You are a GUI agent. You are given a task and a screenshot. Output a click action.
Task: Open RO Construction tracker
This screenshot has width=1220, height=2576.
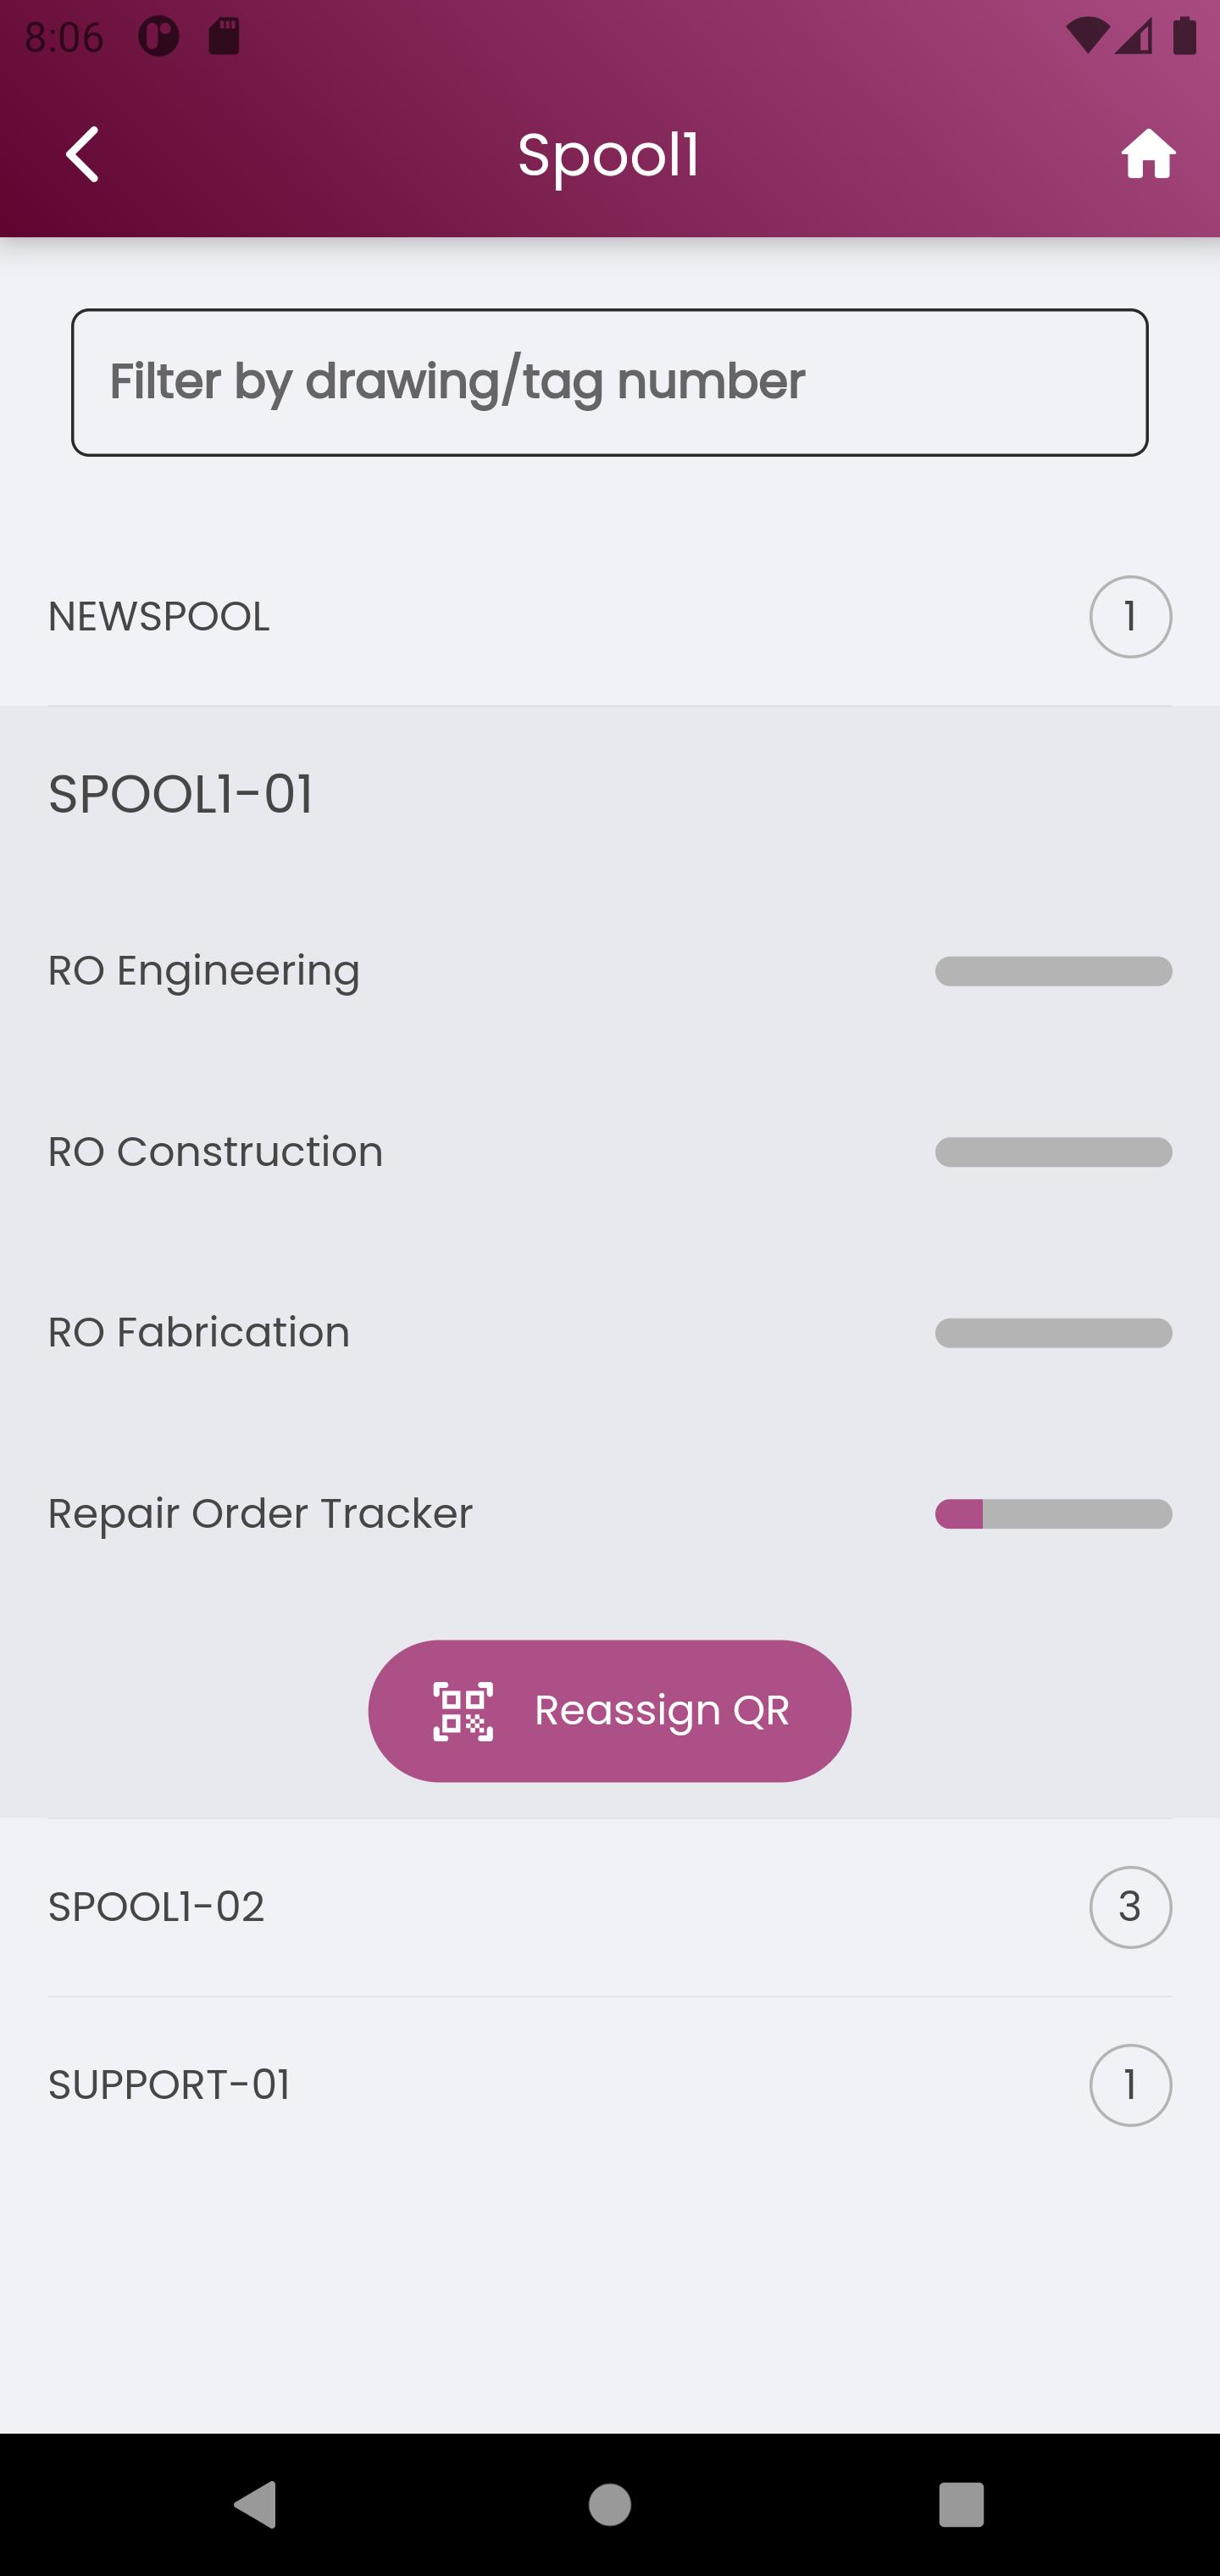point(610,1152)
